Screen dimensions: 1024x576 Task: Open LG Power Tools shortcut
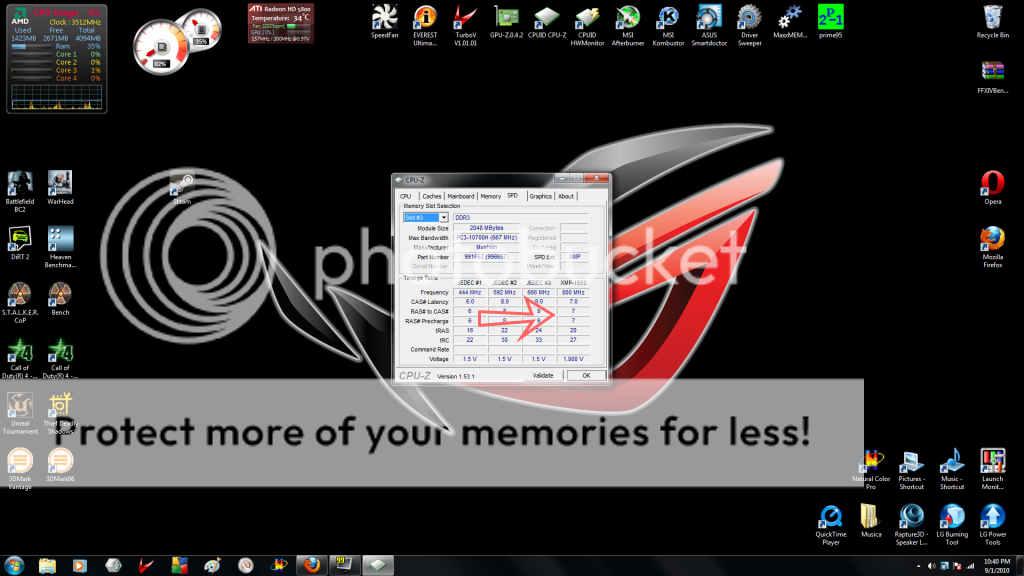[993, 524]
